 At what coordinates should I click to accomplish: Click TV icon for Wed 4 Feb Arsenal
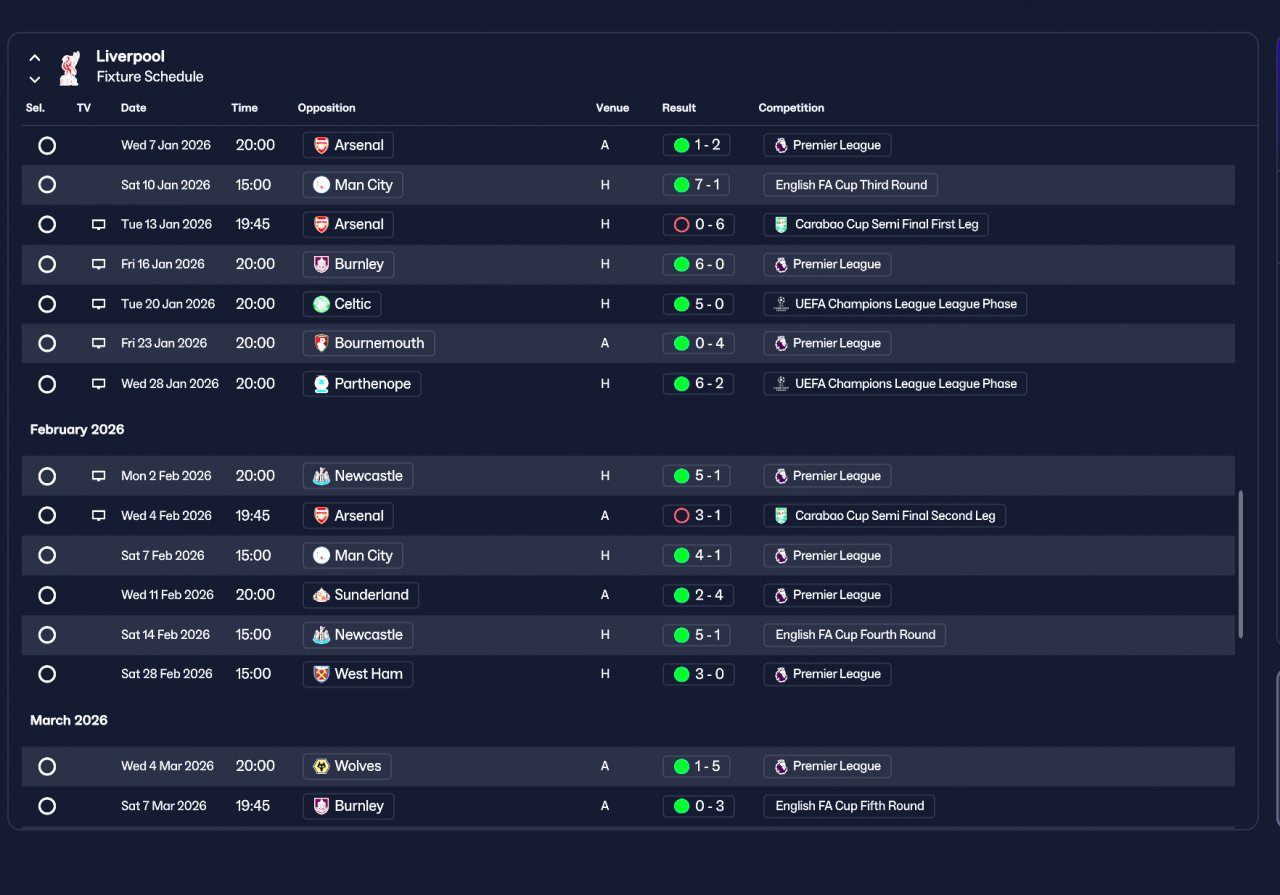click(98, 516)
